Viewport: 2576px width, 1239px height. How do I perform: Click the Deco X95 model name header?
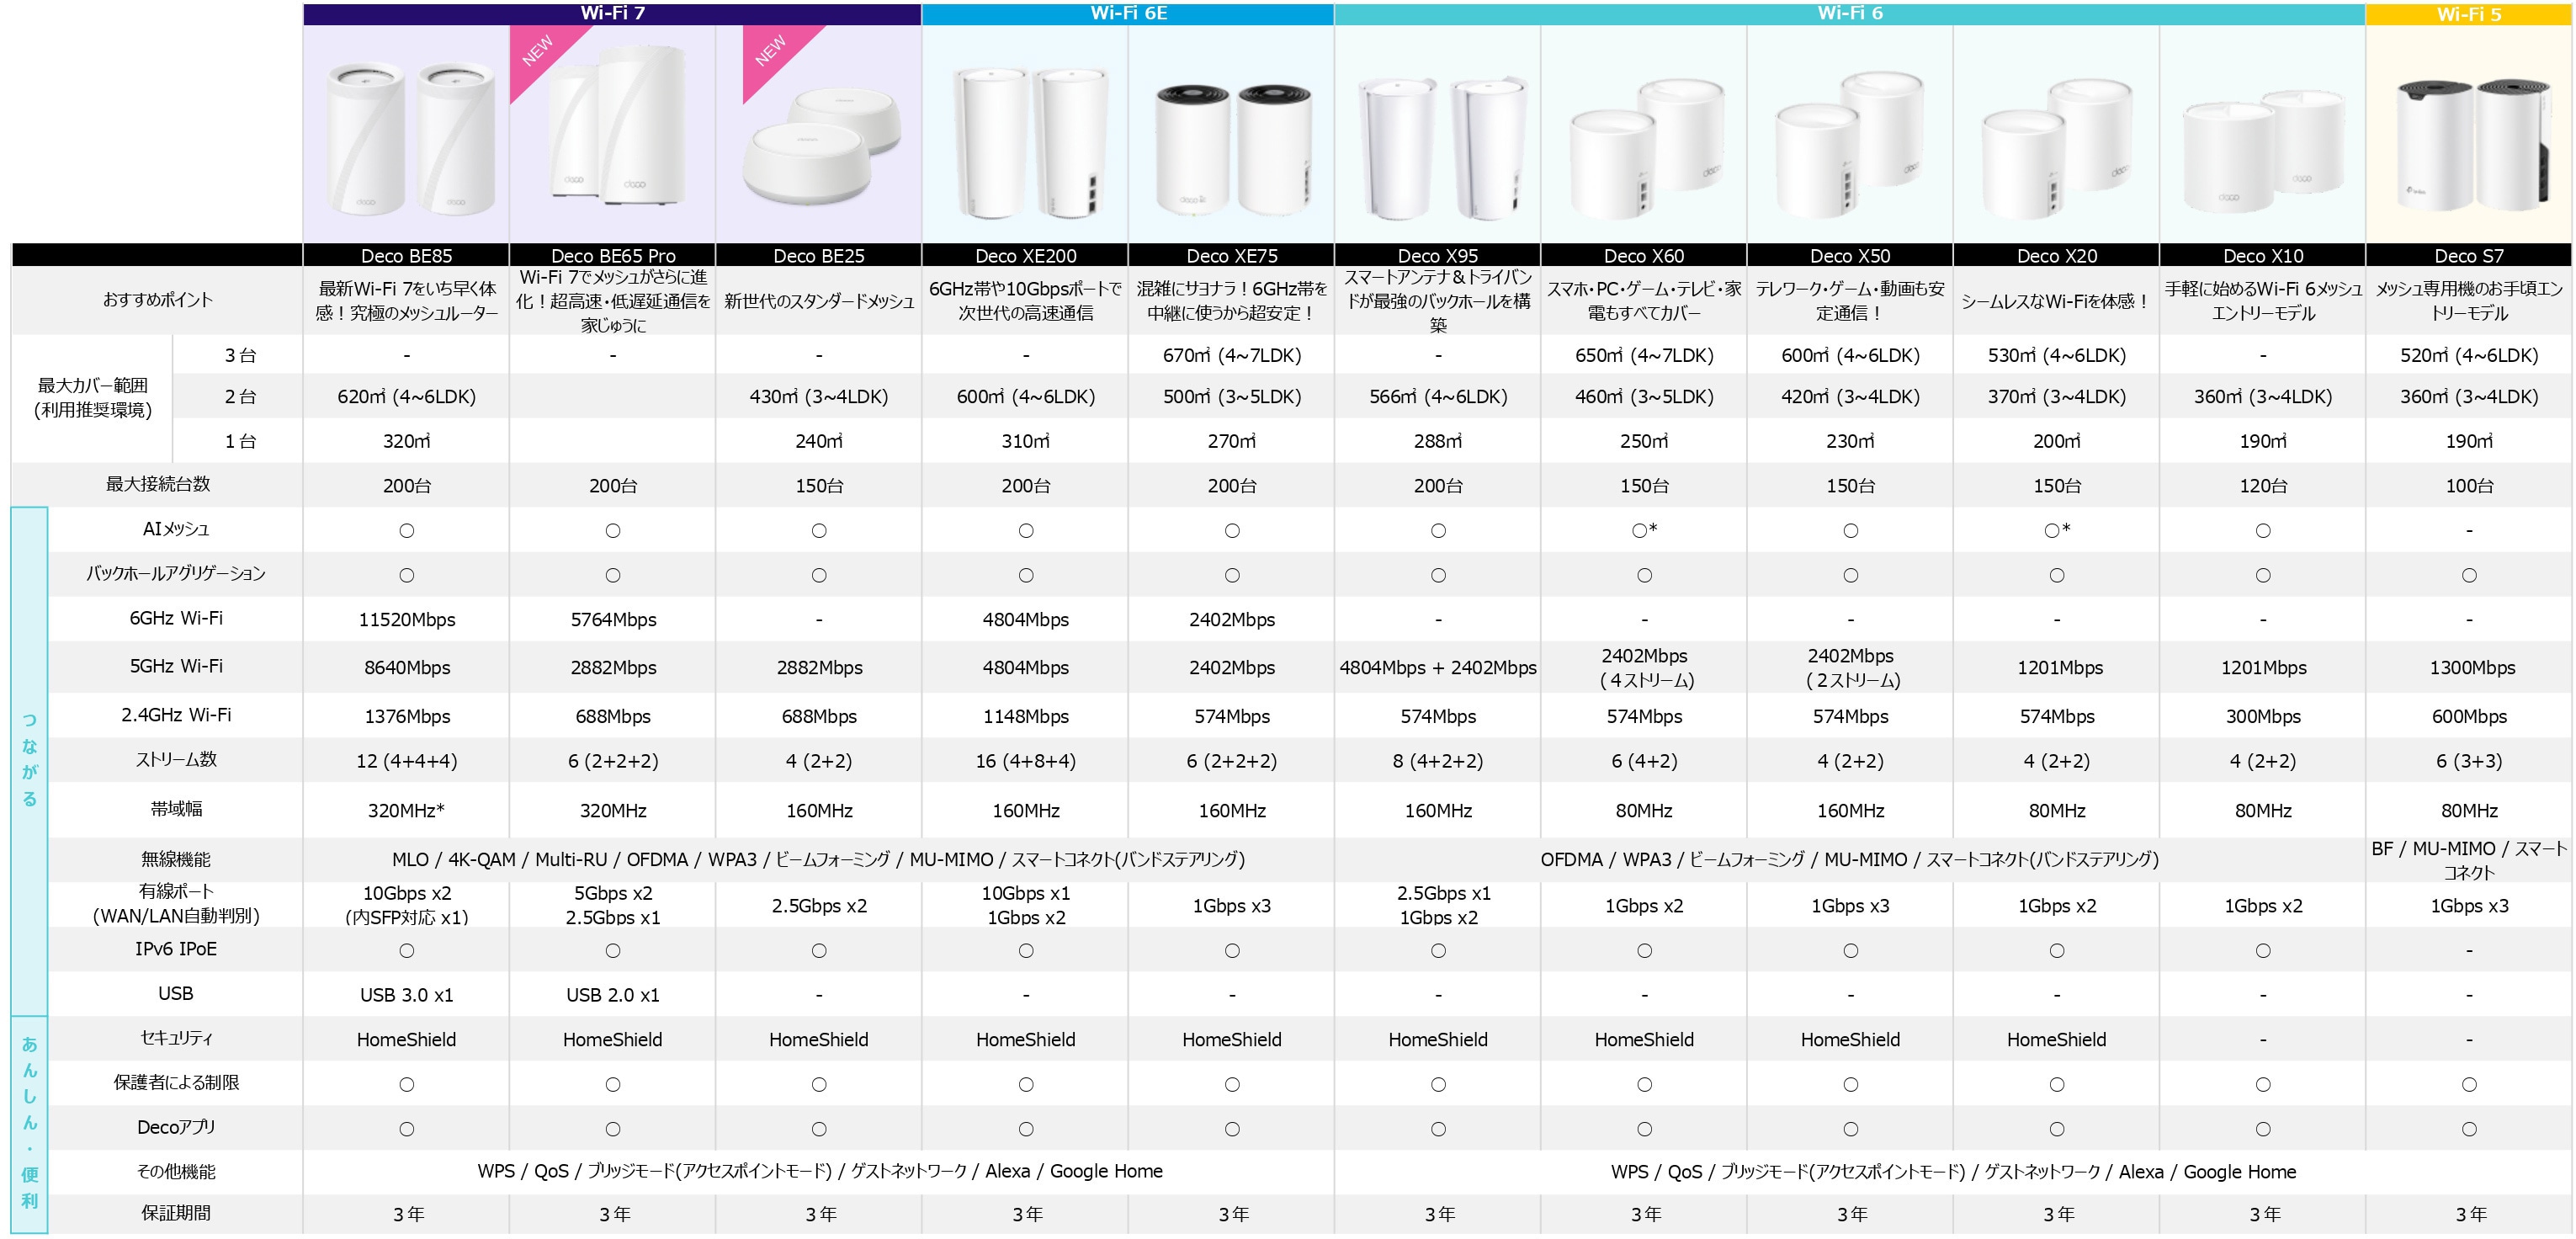[x=1438, y=255]
